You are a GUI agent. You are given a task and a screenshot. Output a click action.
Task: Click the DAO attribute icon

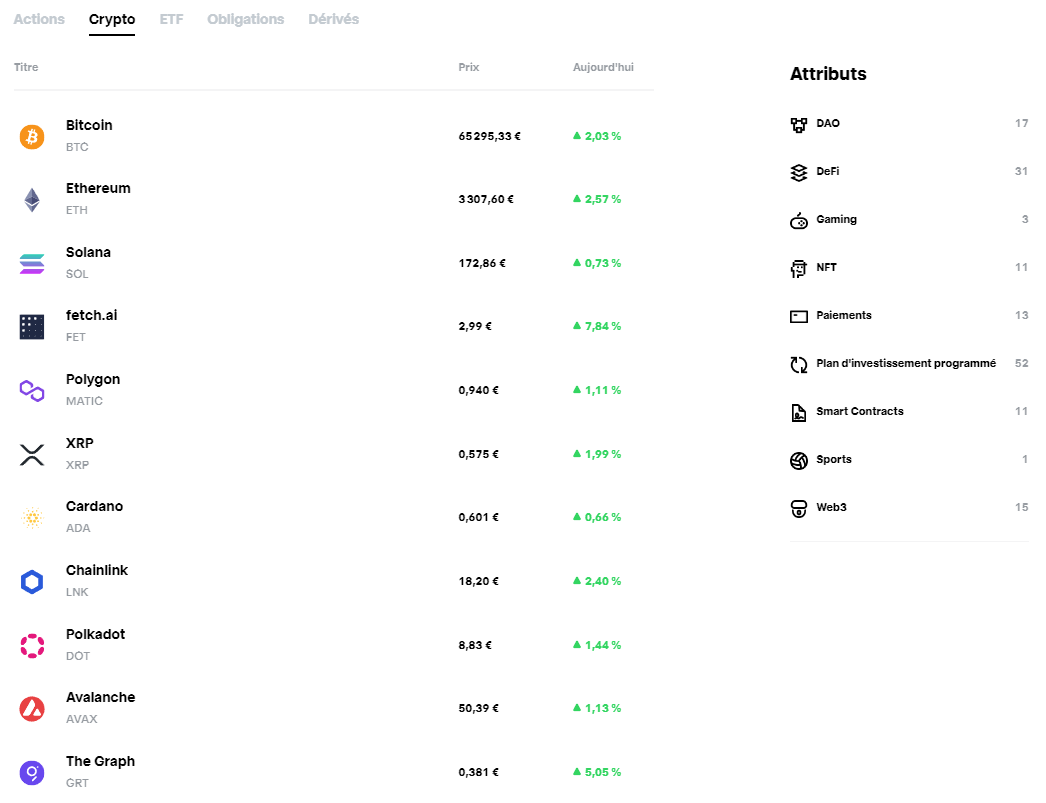point(799,124)
